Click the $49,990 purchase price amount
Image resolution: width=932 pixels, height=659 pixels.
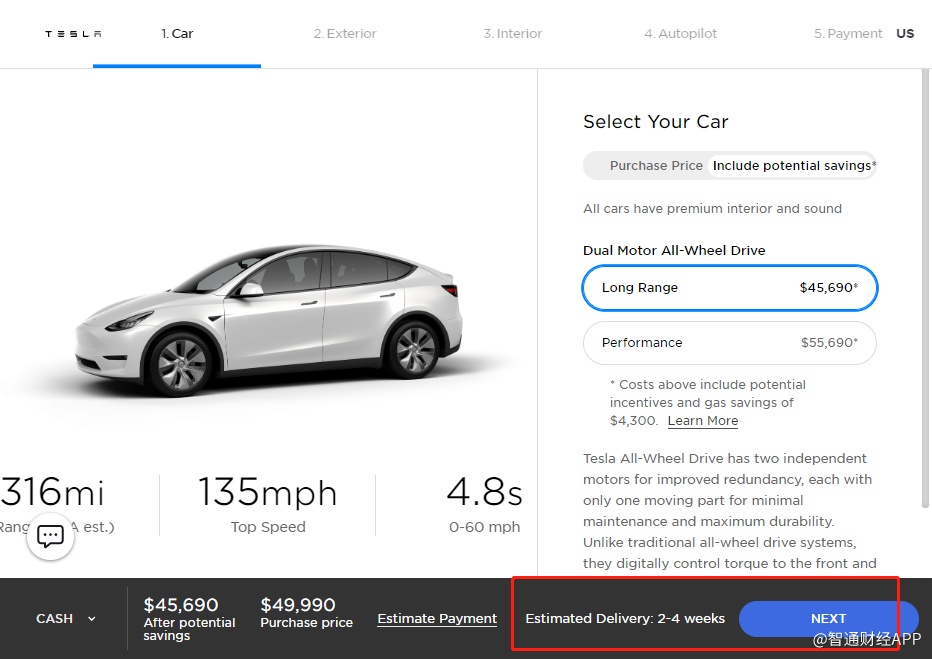(x=298, y=605)
